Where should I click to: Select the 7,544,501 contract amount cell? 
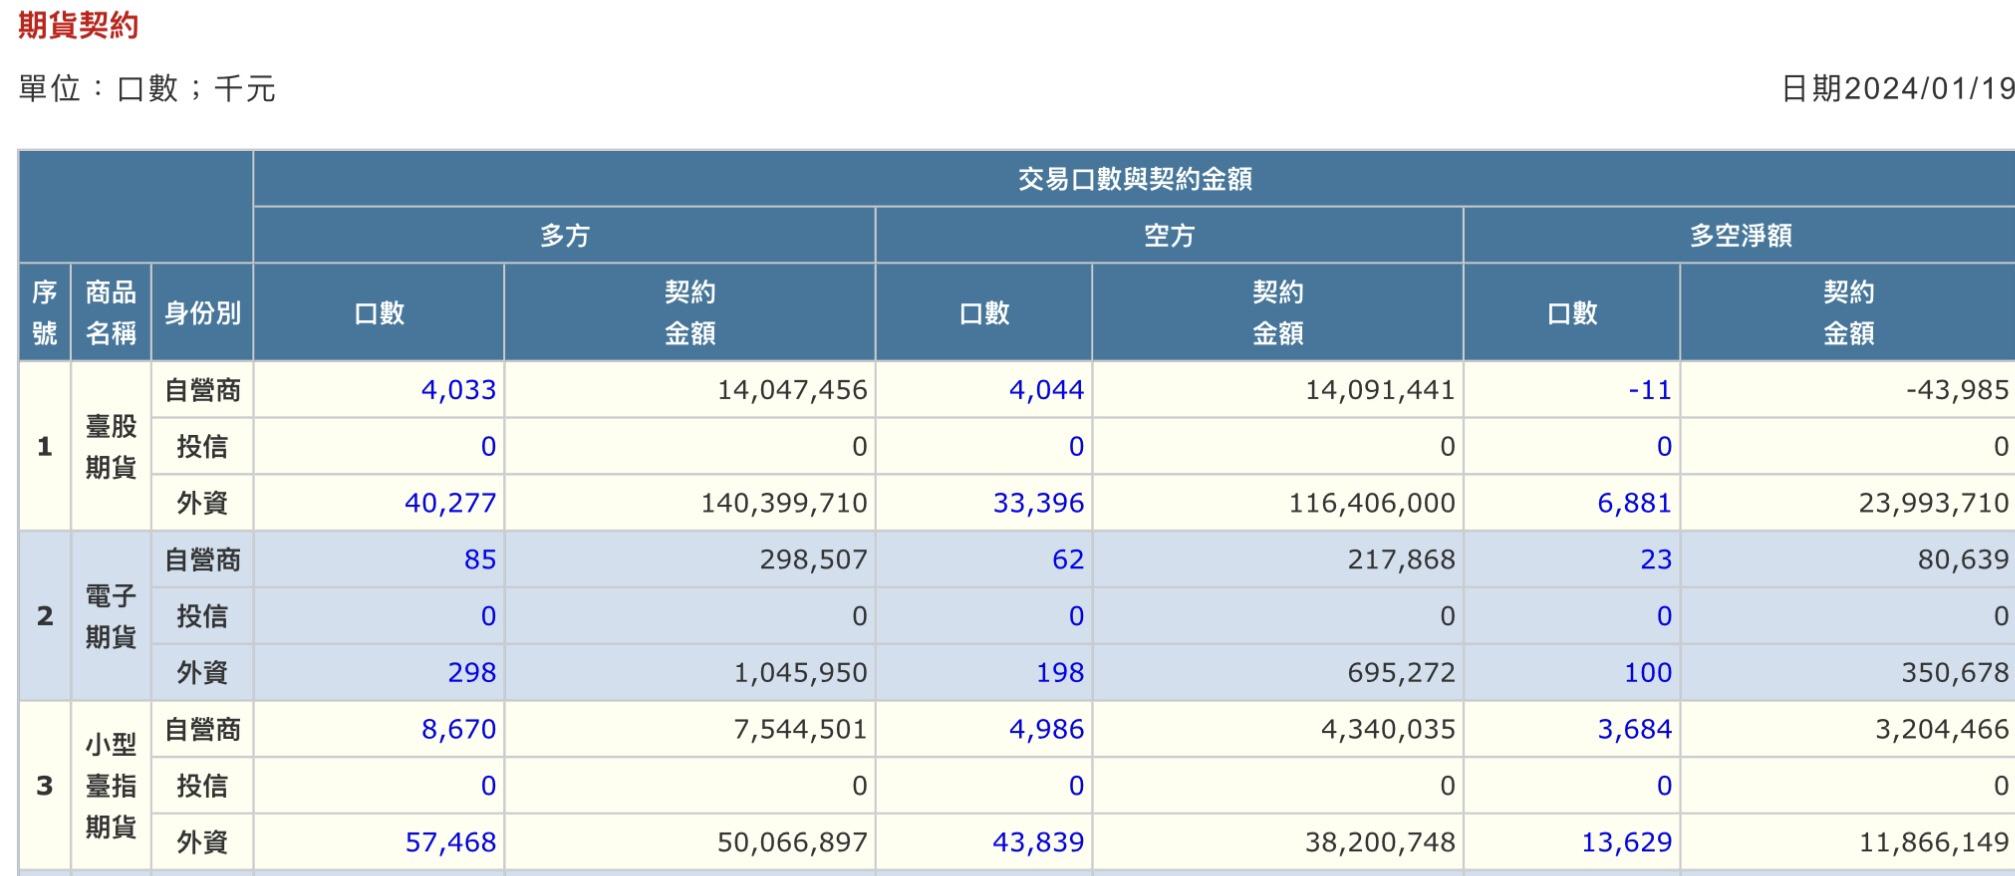[x=690, y=730]
